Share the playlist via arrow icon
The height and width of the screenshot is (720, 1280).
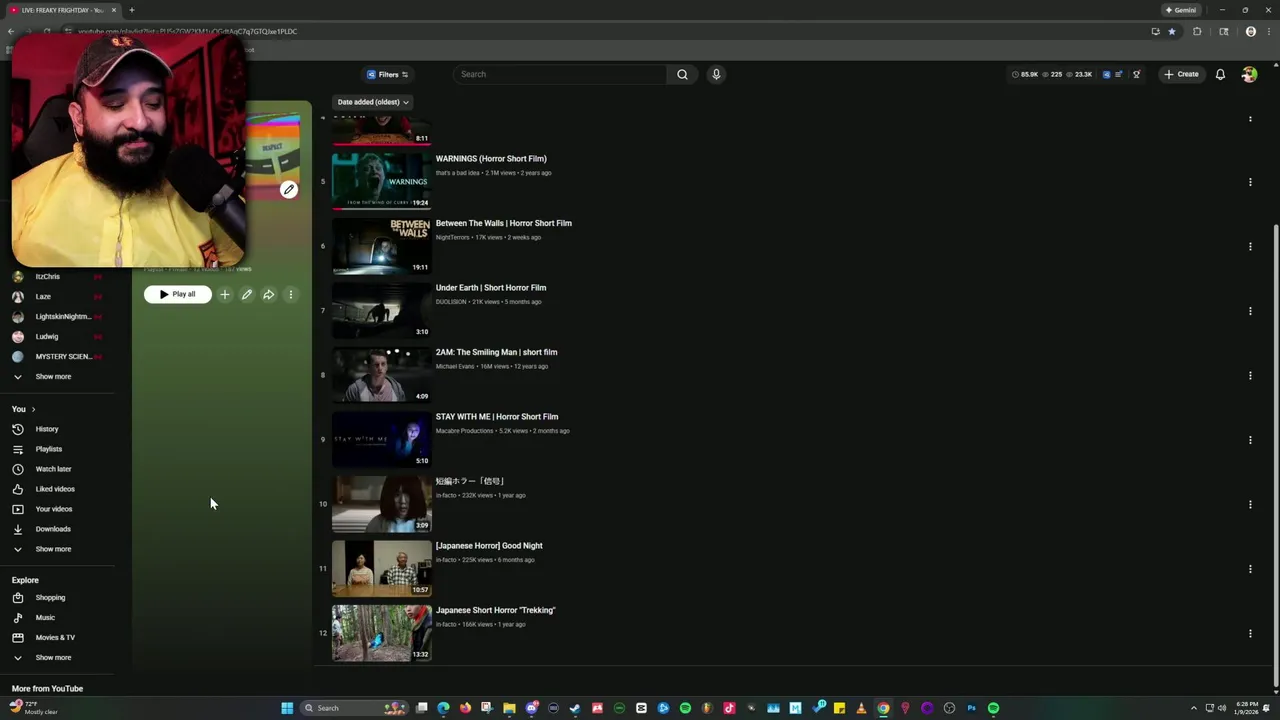(x=269, y=295)
